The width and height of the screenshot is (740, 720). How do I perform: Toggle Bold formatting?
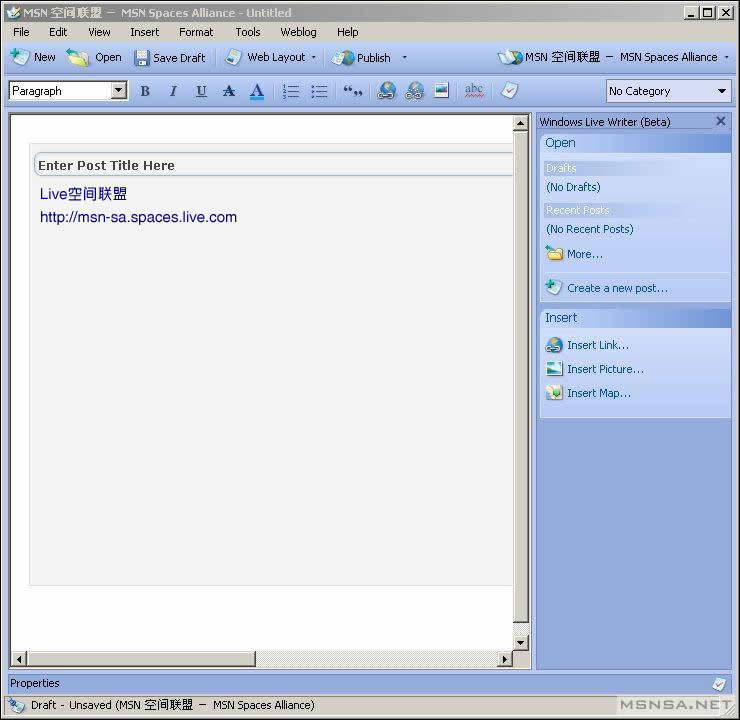[145, 91]
